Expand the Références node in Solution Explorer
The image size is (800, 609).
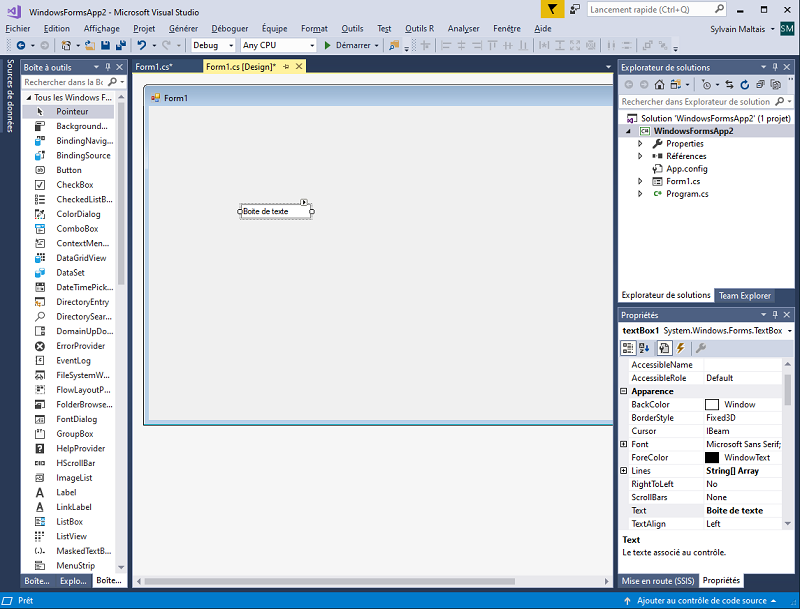click(640, 156)
